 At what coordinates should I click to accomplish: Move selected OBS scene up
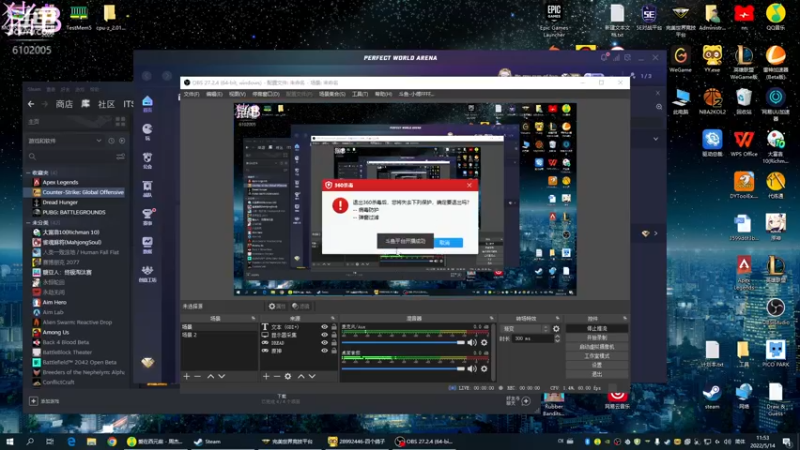tap(211, 377)
